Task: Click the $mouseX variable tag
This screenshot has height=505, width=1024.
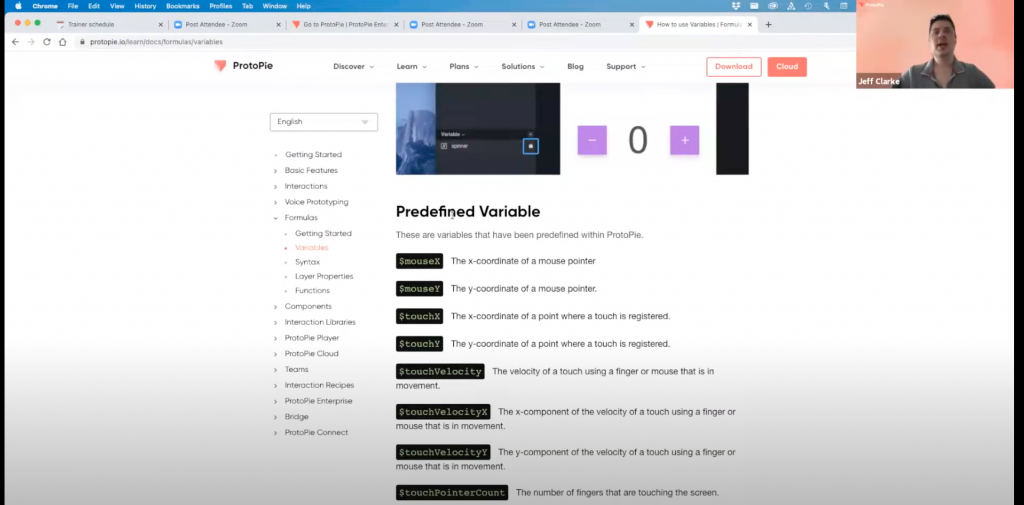Action: point(419,261)
